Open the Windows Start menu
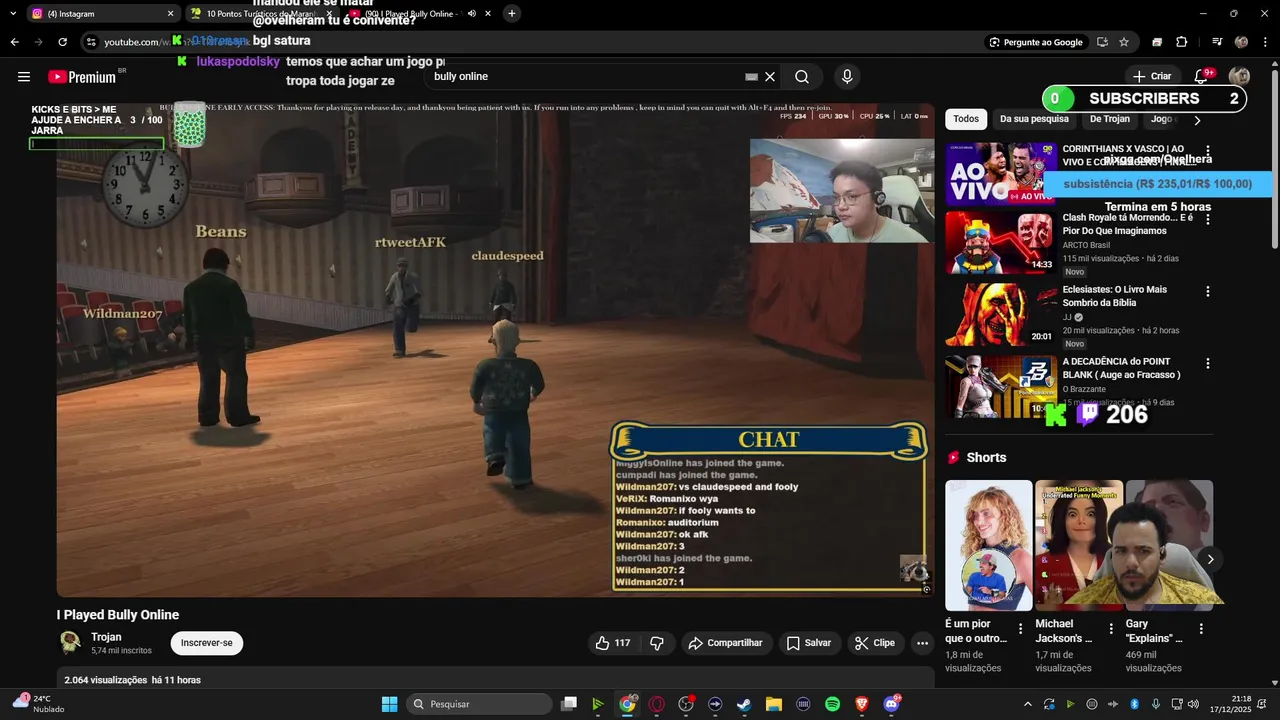This screenshot has height=720, width=1280. click(390, 704)
